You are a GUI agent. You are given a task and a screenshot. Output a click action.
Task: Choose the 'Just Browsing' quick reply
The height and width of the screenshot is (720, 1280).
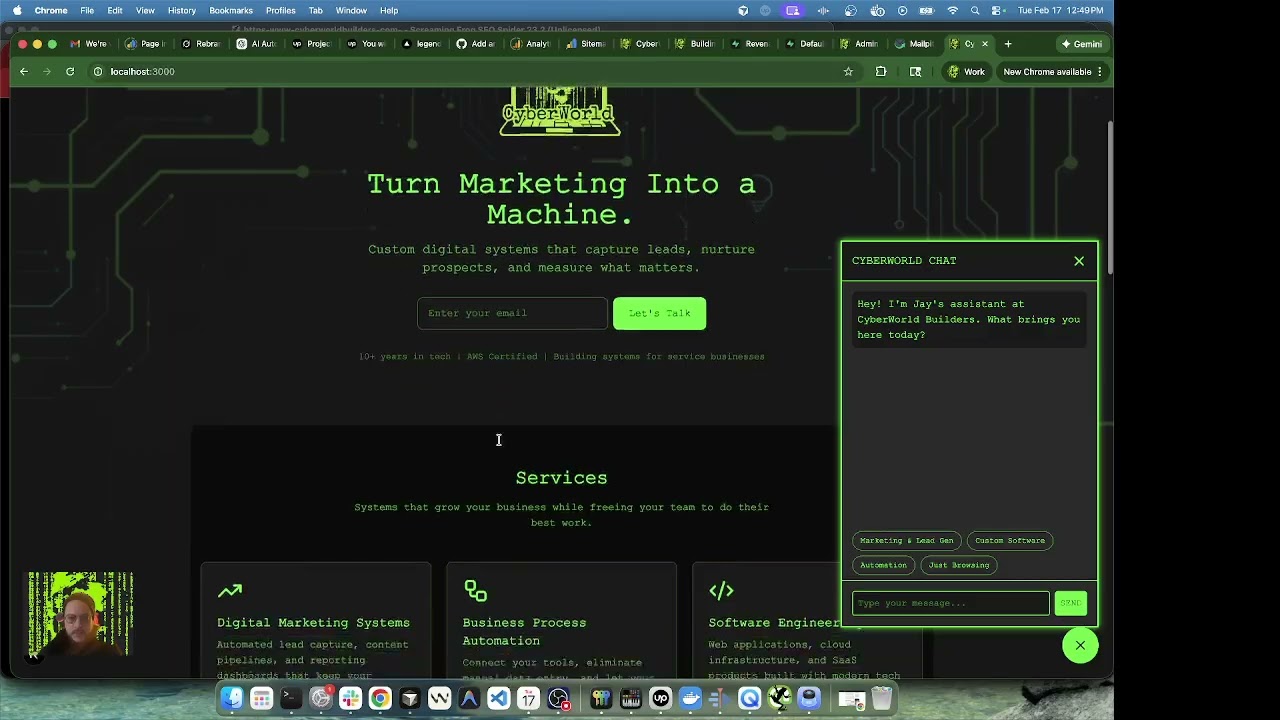[959, 565]
